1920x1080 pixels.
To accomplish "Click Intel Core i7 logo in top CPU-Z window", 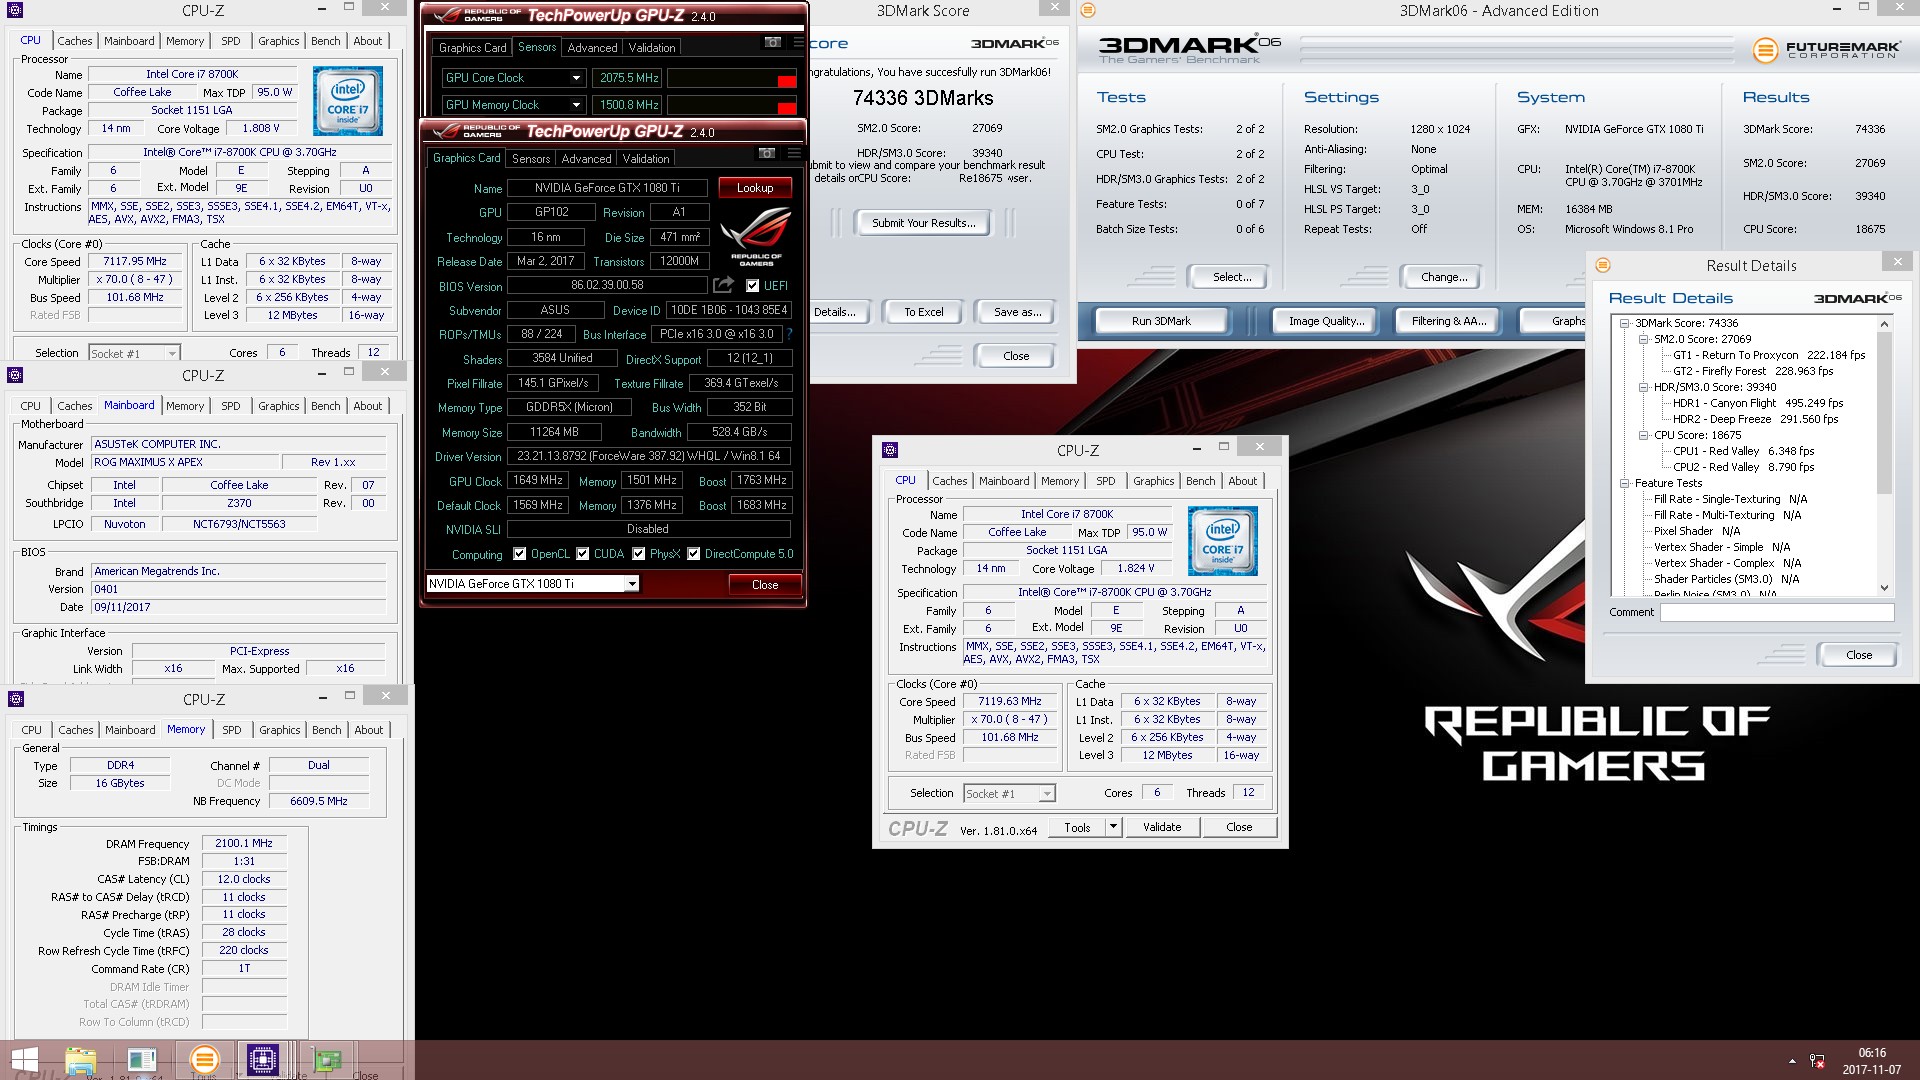I will [x=347, y=101].
